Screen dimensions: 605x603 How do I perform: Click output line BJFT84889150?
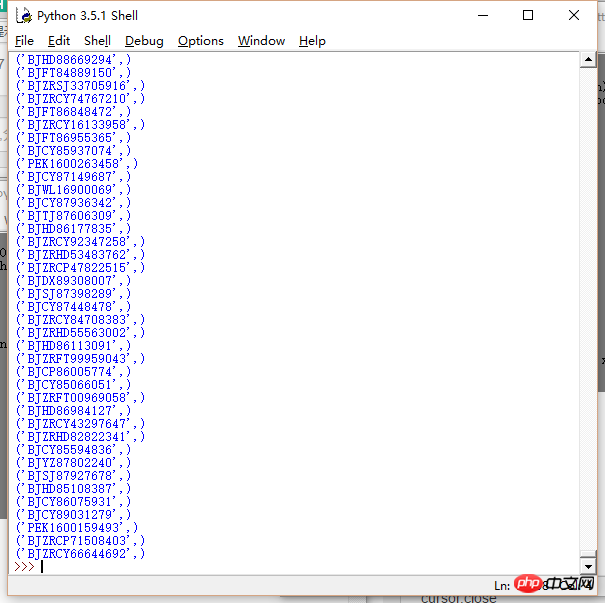73,73
